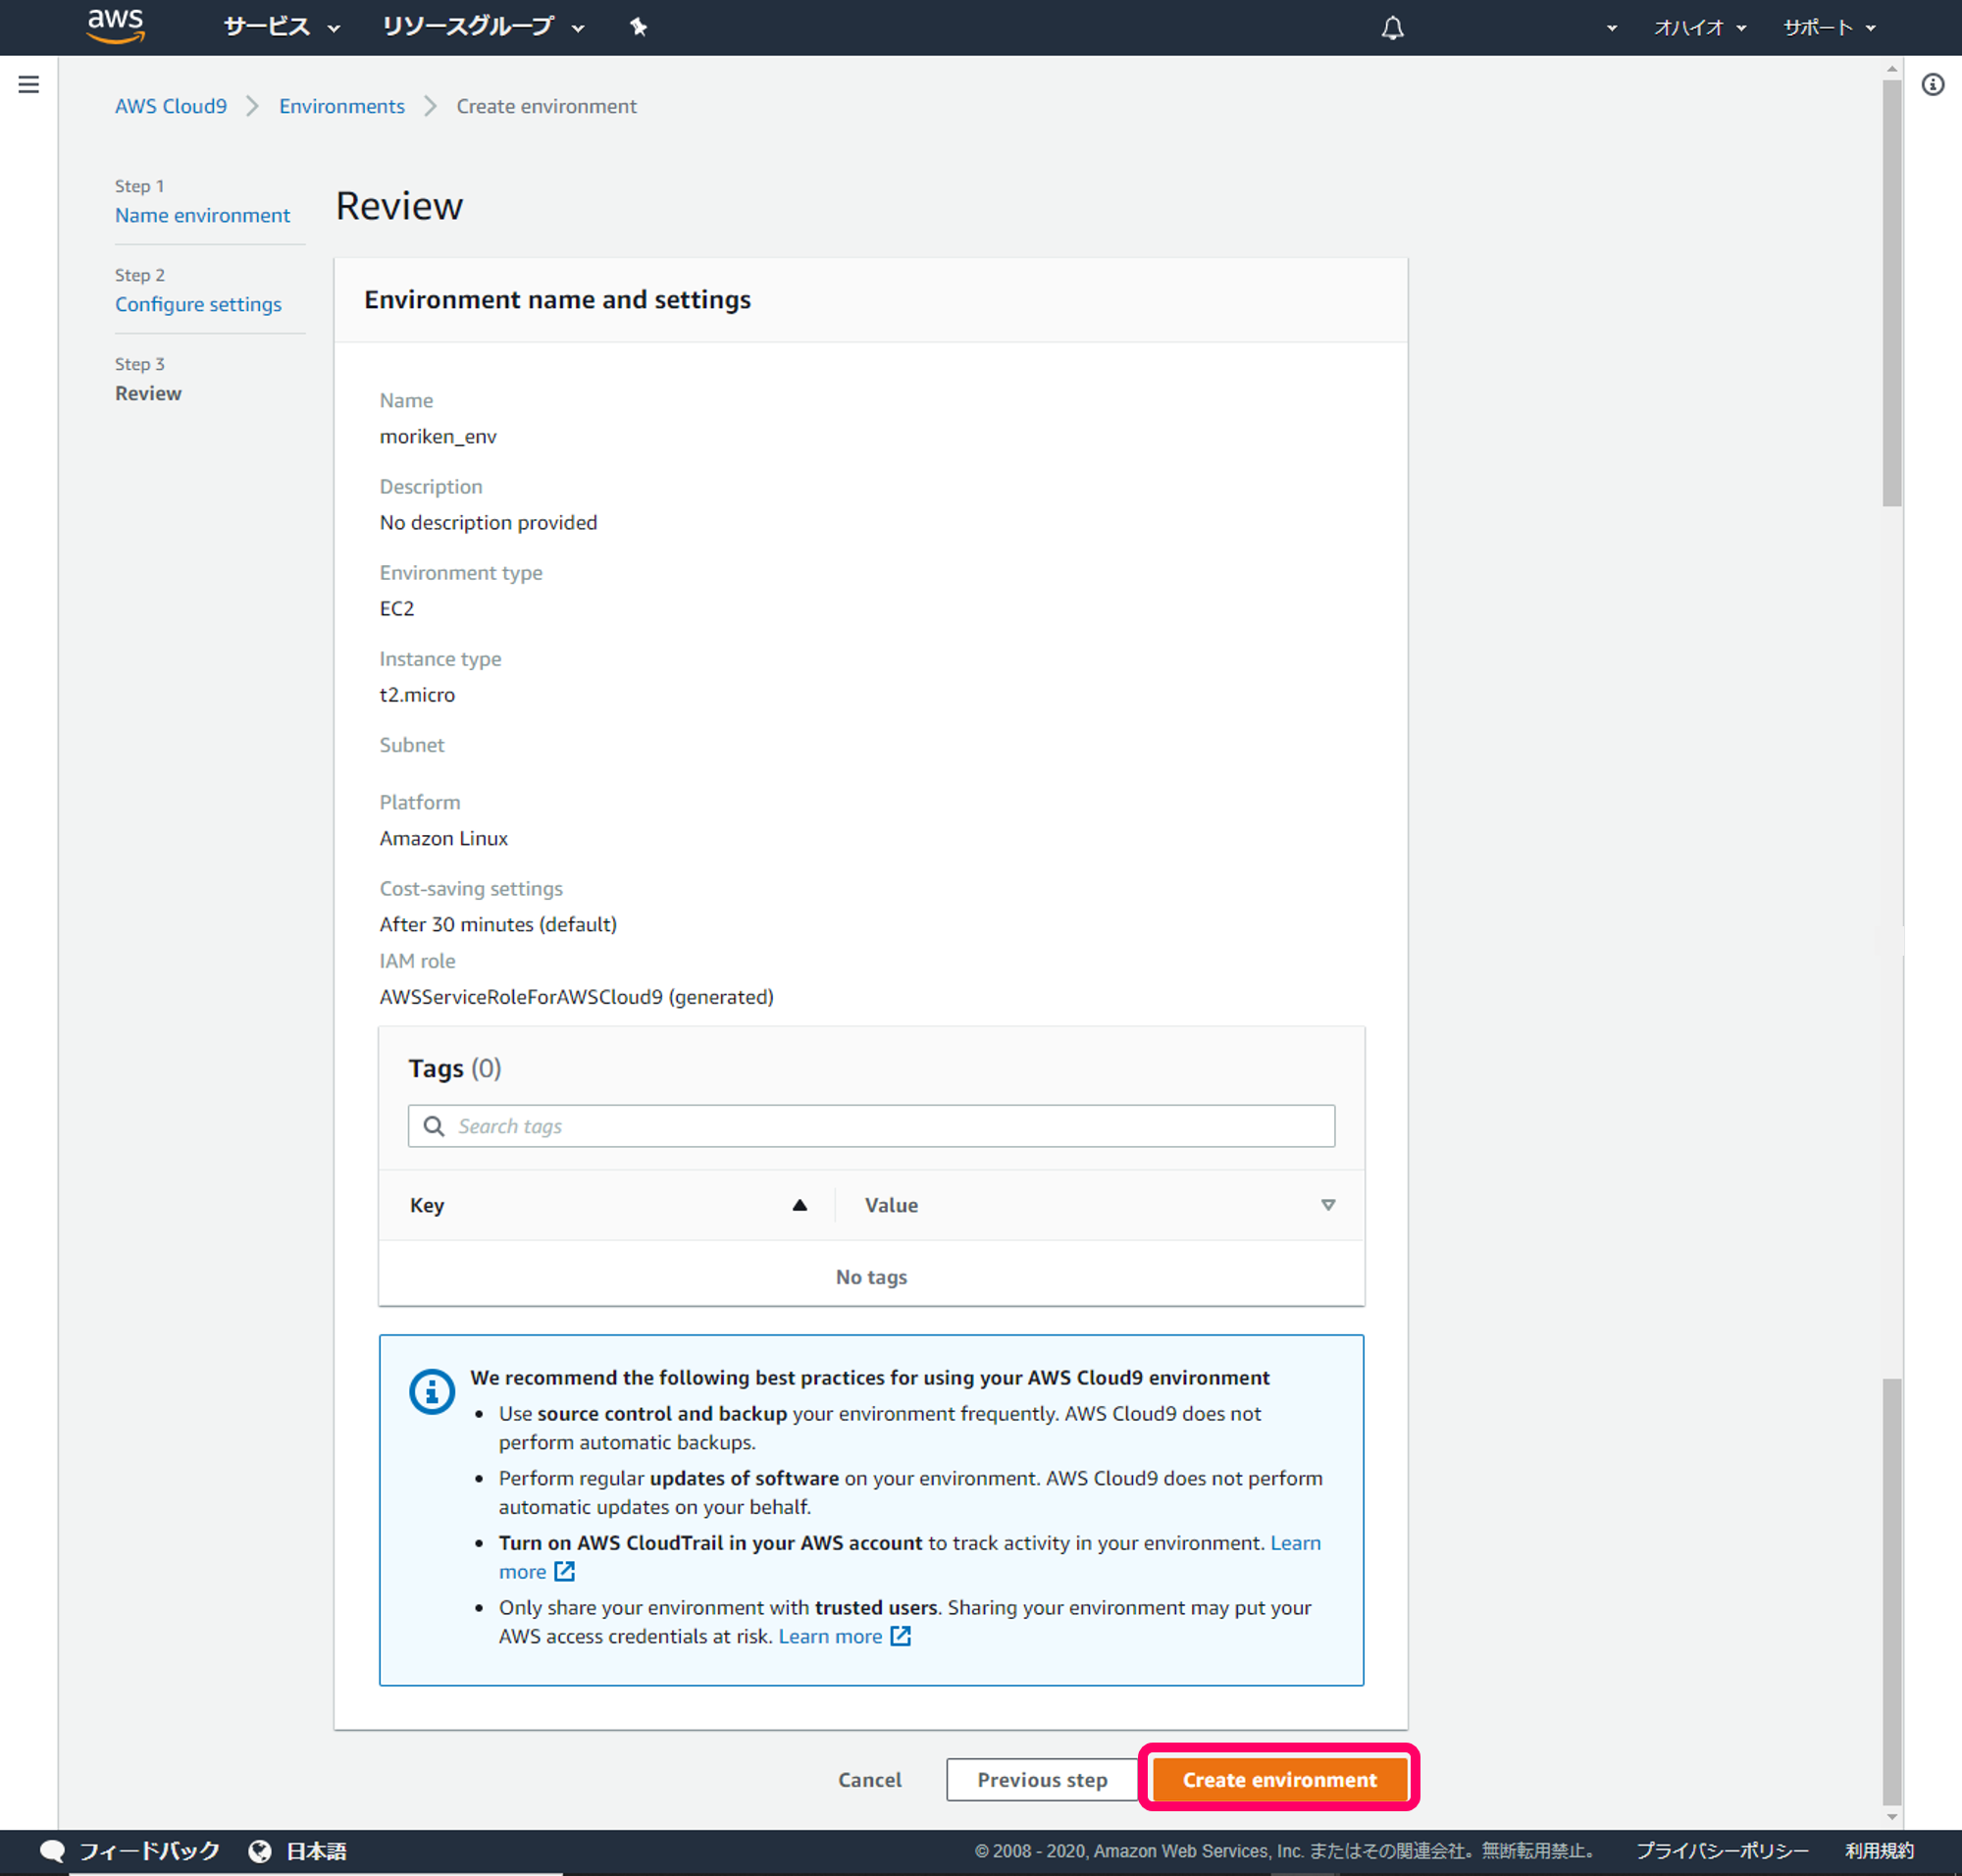The height and width of the screenshot is (1876, 1962).
Task: Open the hamburger side navigation menu
Action: pos(29,85)
